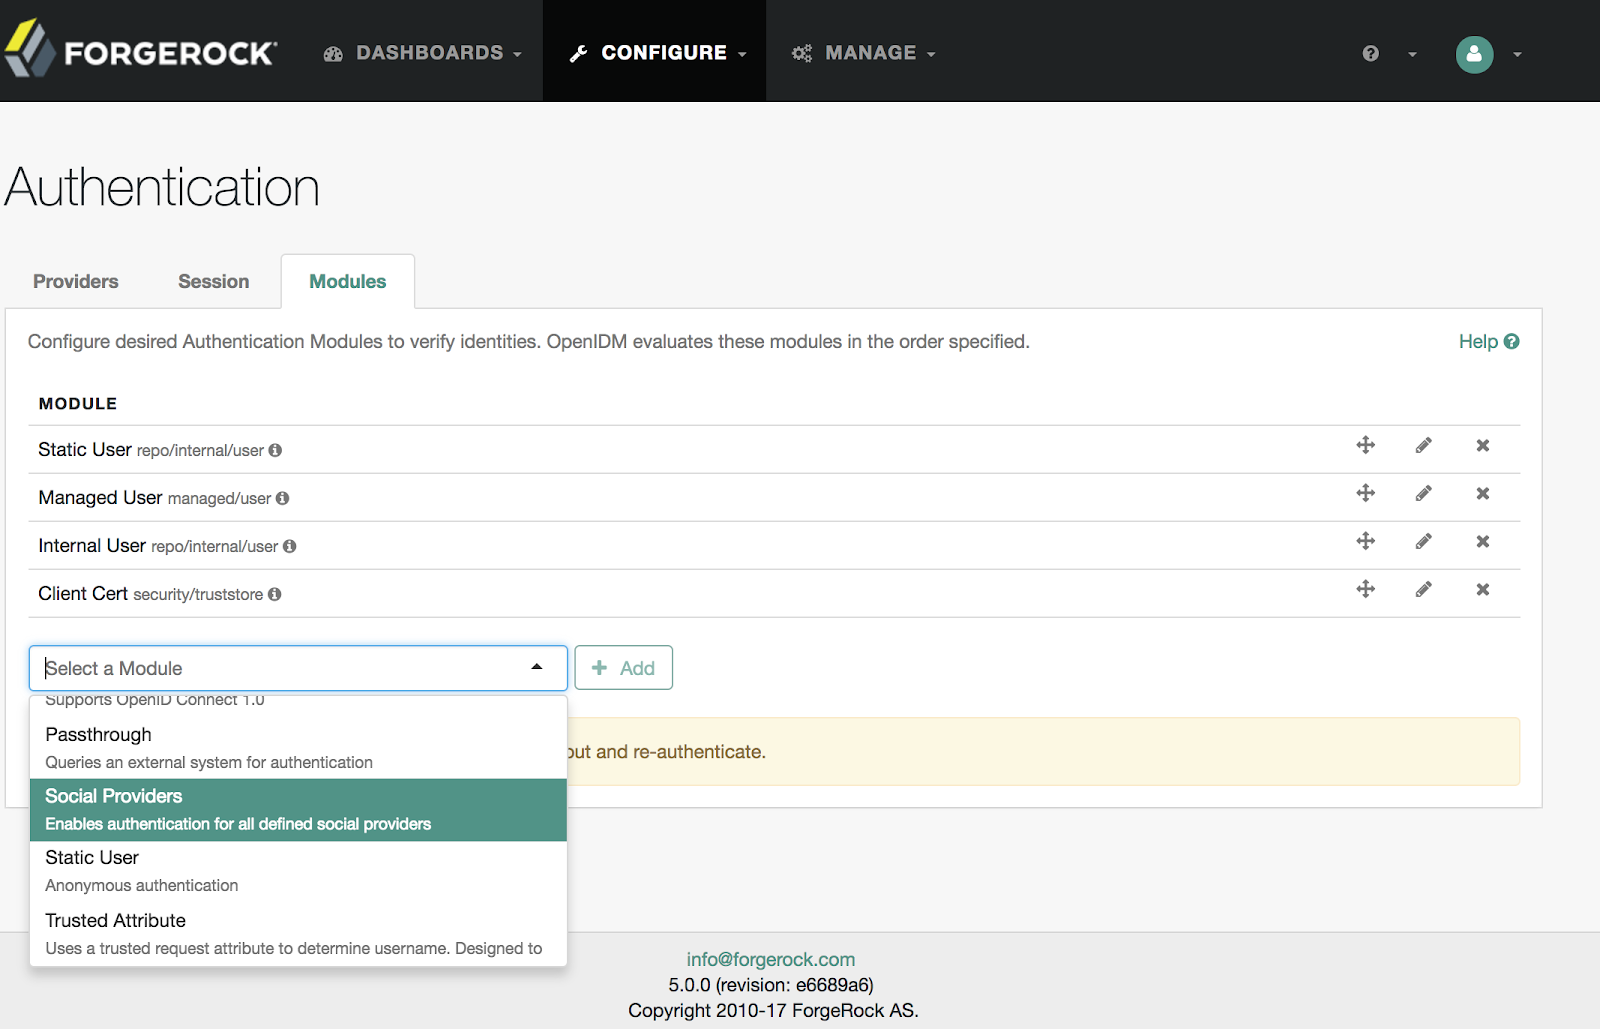Expand the user account dropdown caret

[1517, 54]
